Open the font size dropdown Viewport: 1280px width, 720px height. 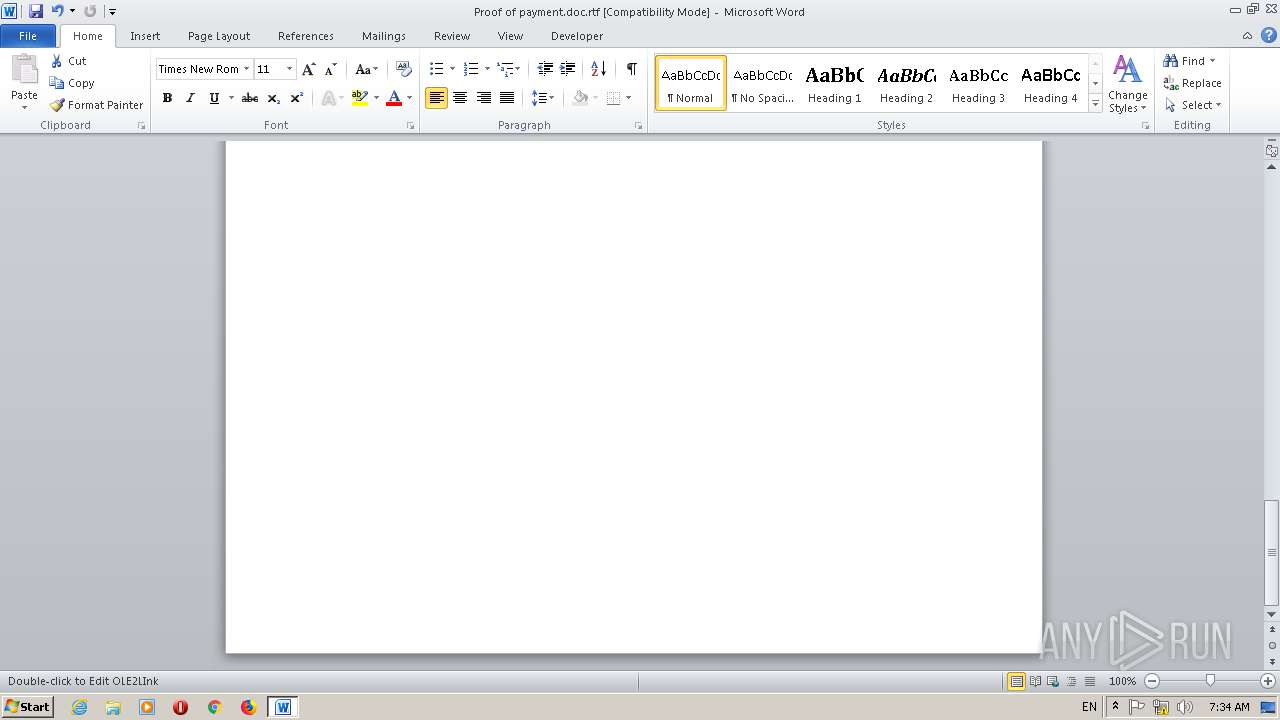[290, 69]
